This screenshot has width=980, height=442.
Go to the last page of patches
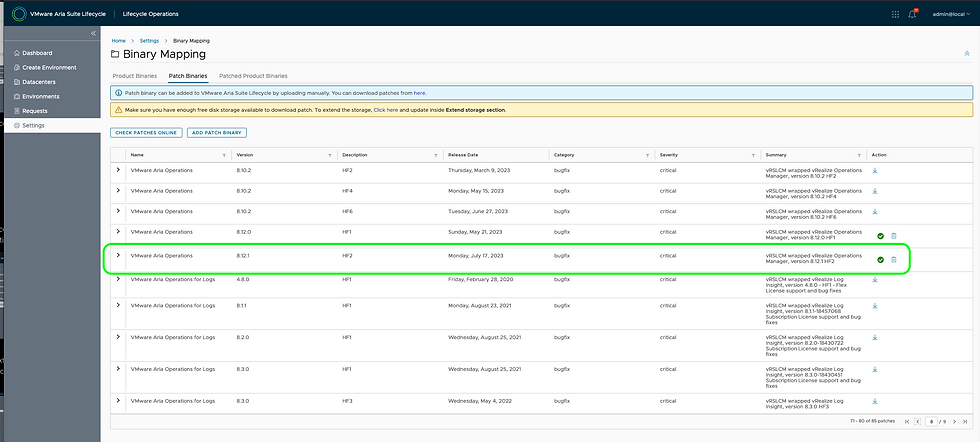[964, 421]
